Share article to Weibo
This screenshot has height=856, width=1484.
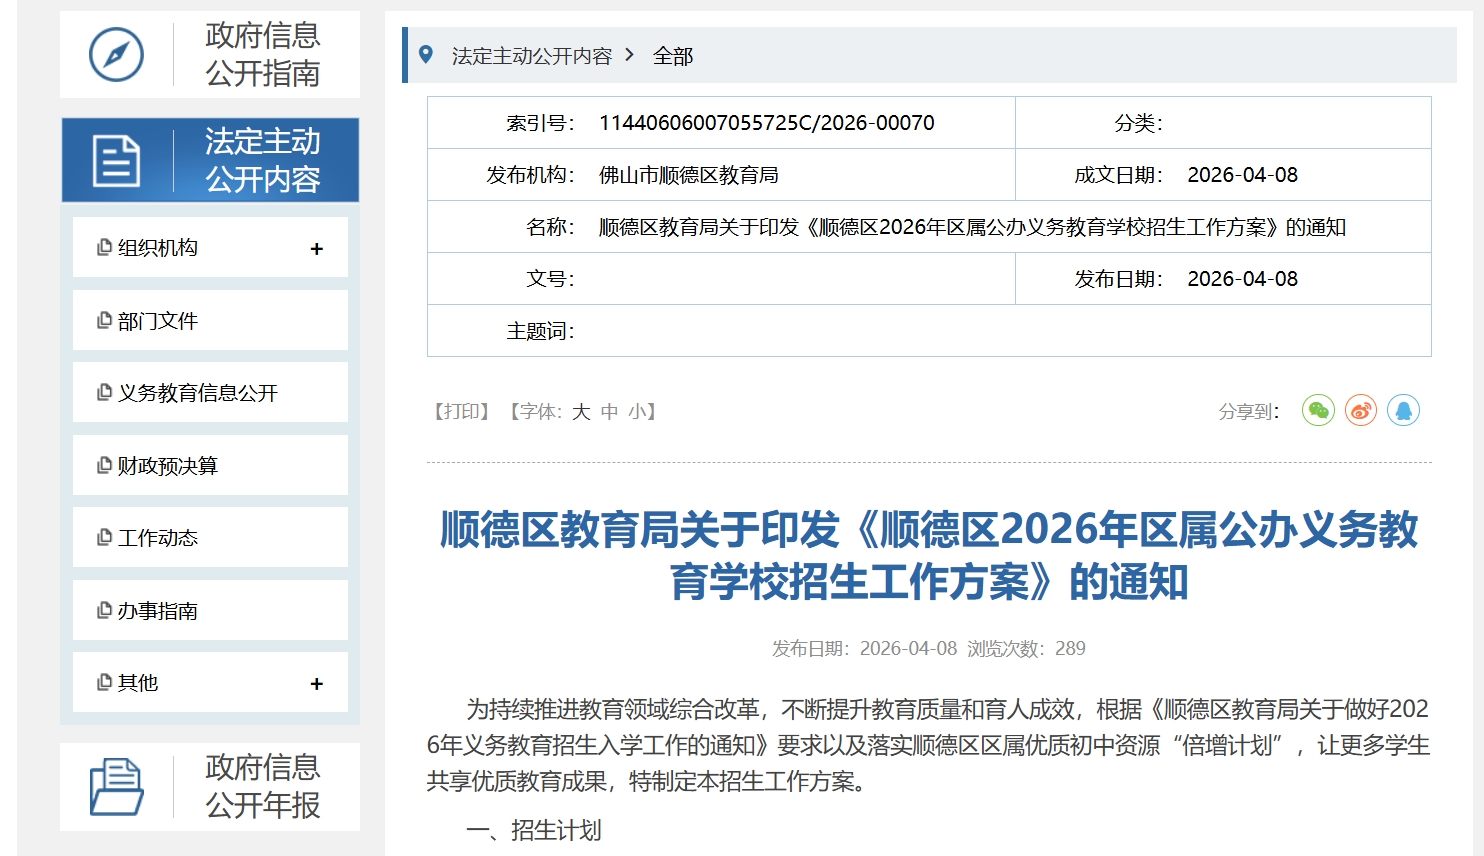[1361, 410]
